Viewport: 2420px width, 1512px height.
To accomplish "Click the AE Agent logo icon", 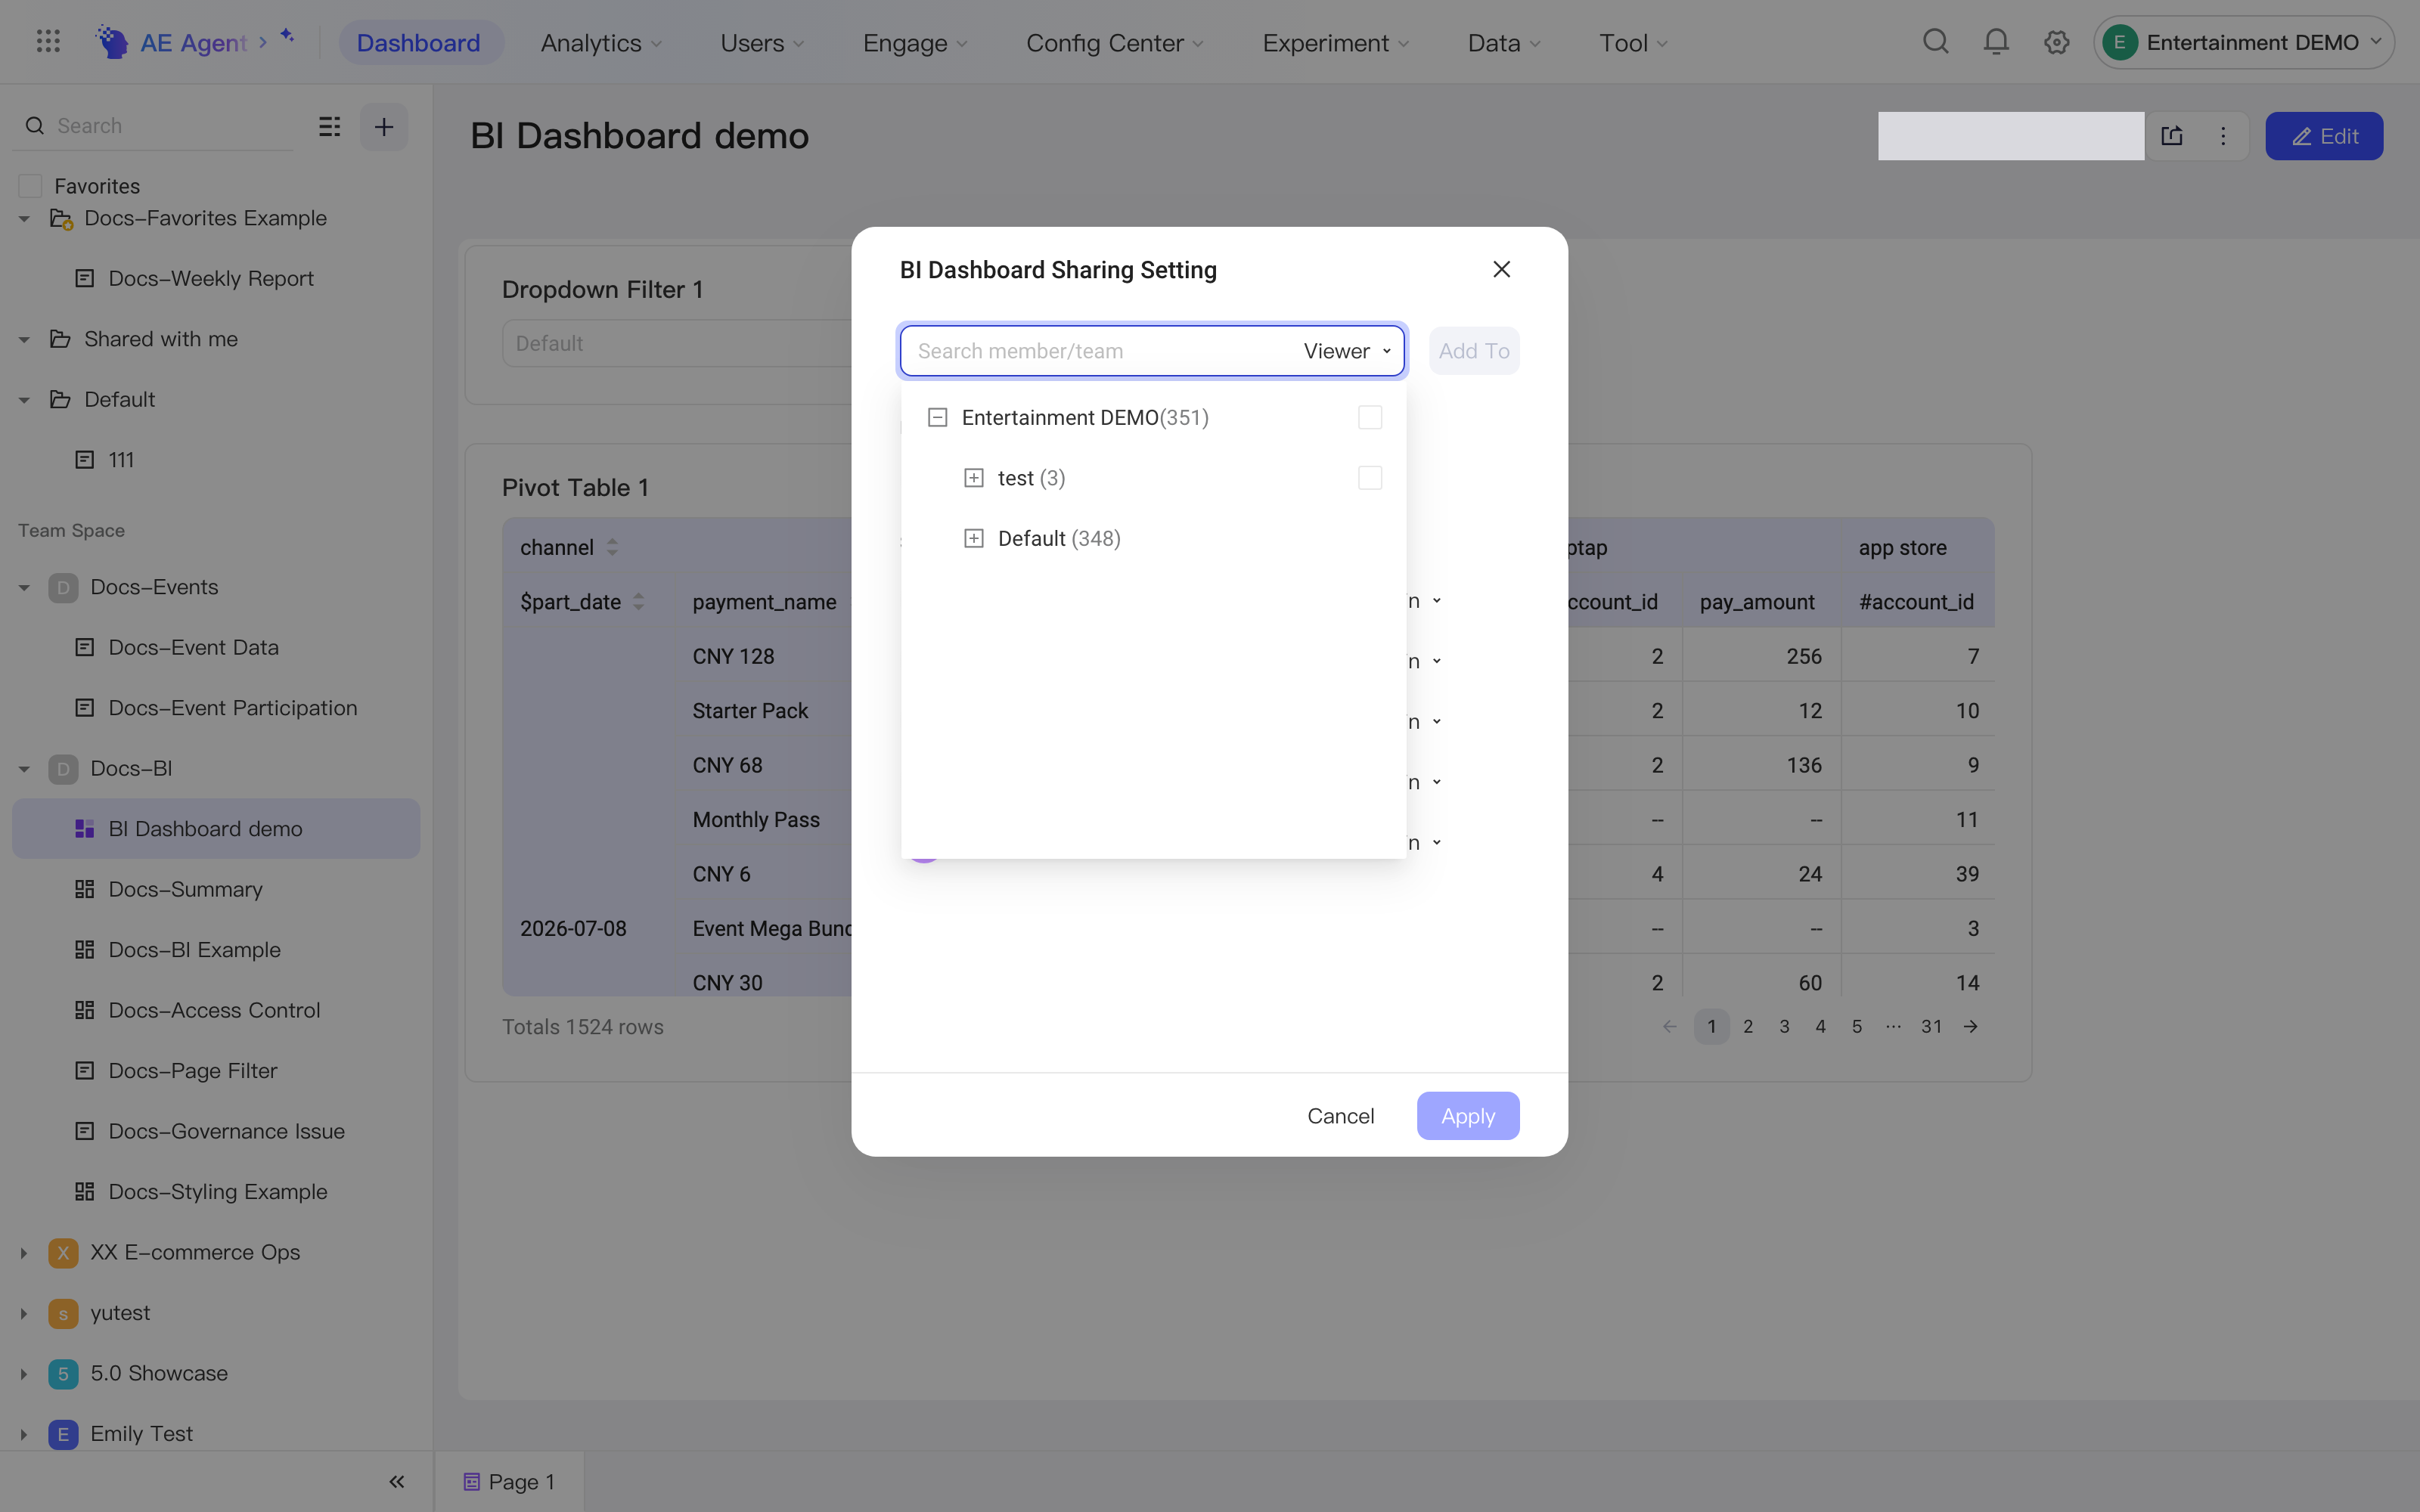I will click(111, 42).
